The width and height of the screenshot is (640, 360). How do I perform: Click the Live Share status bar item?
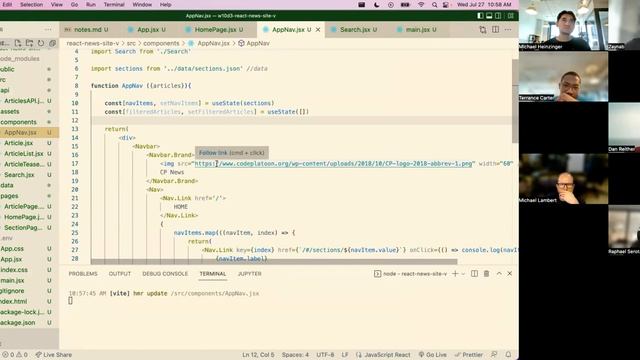(x=53, y=355)
